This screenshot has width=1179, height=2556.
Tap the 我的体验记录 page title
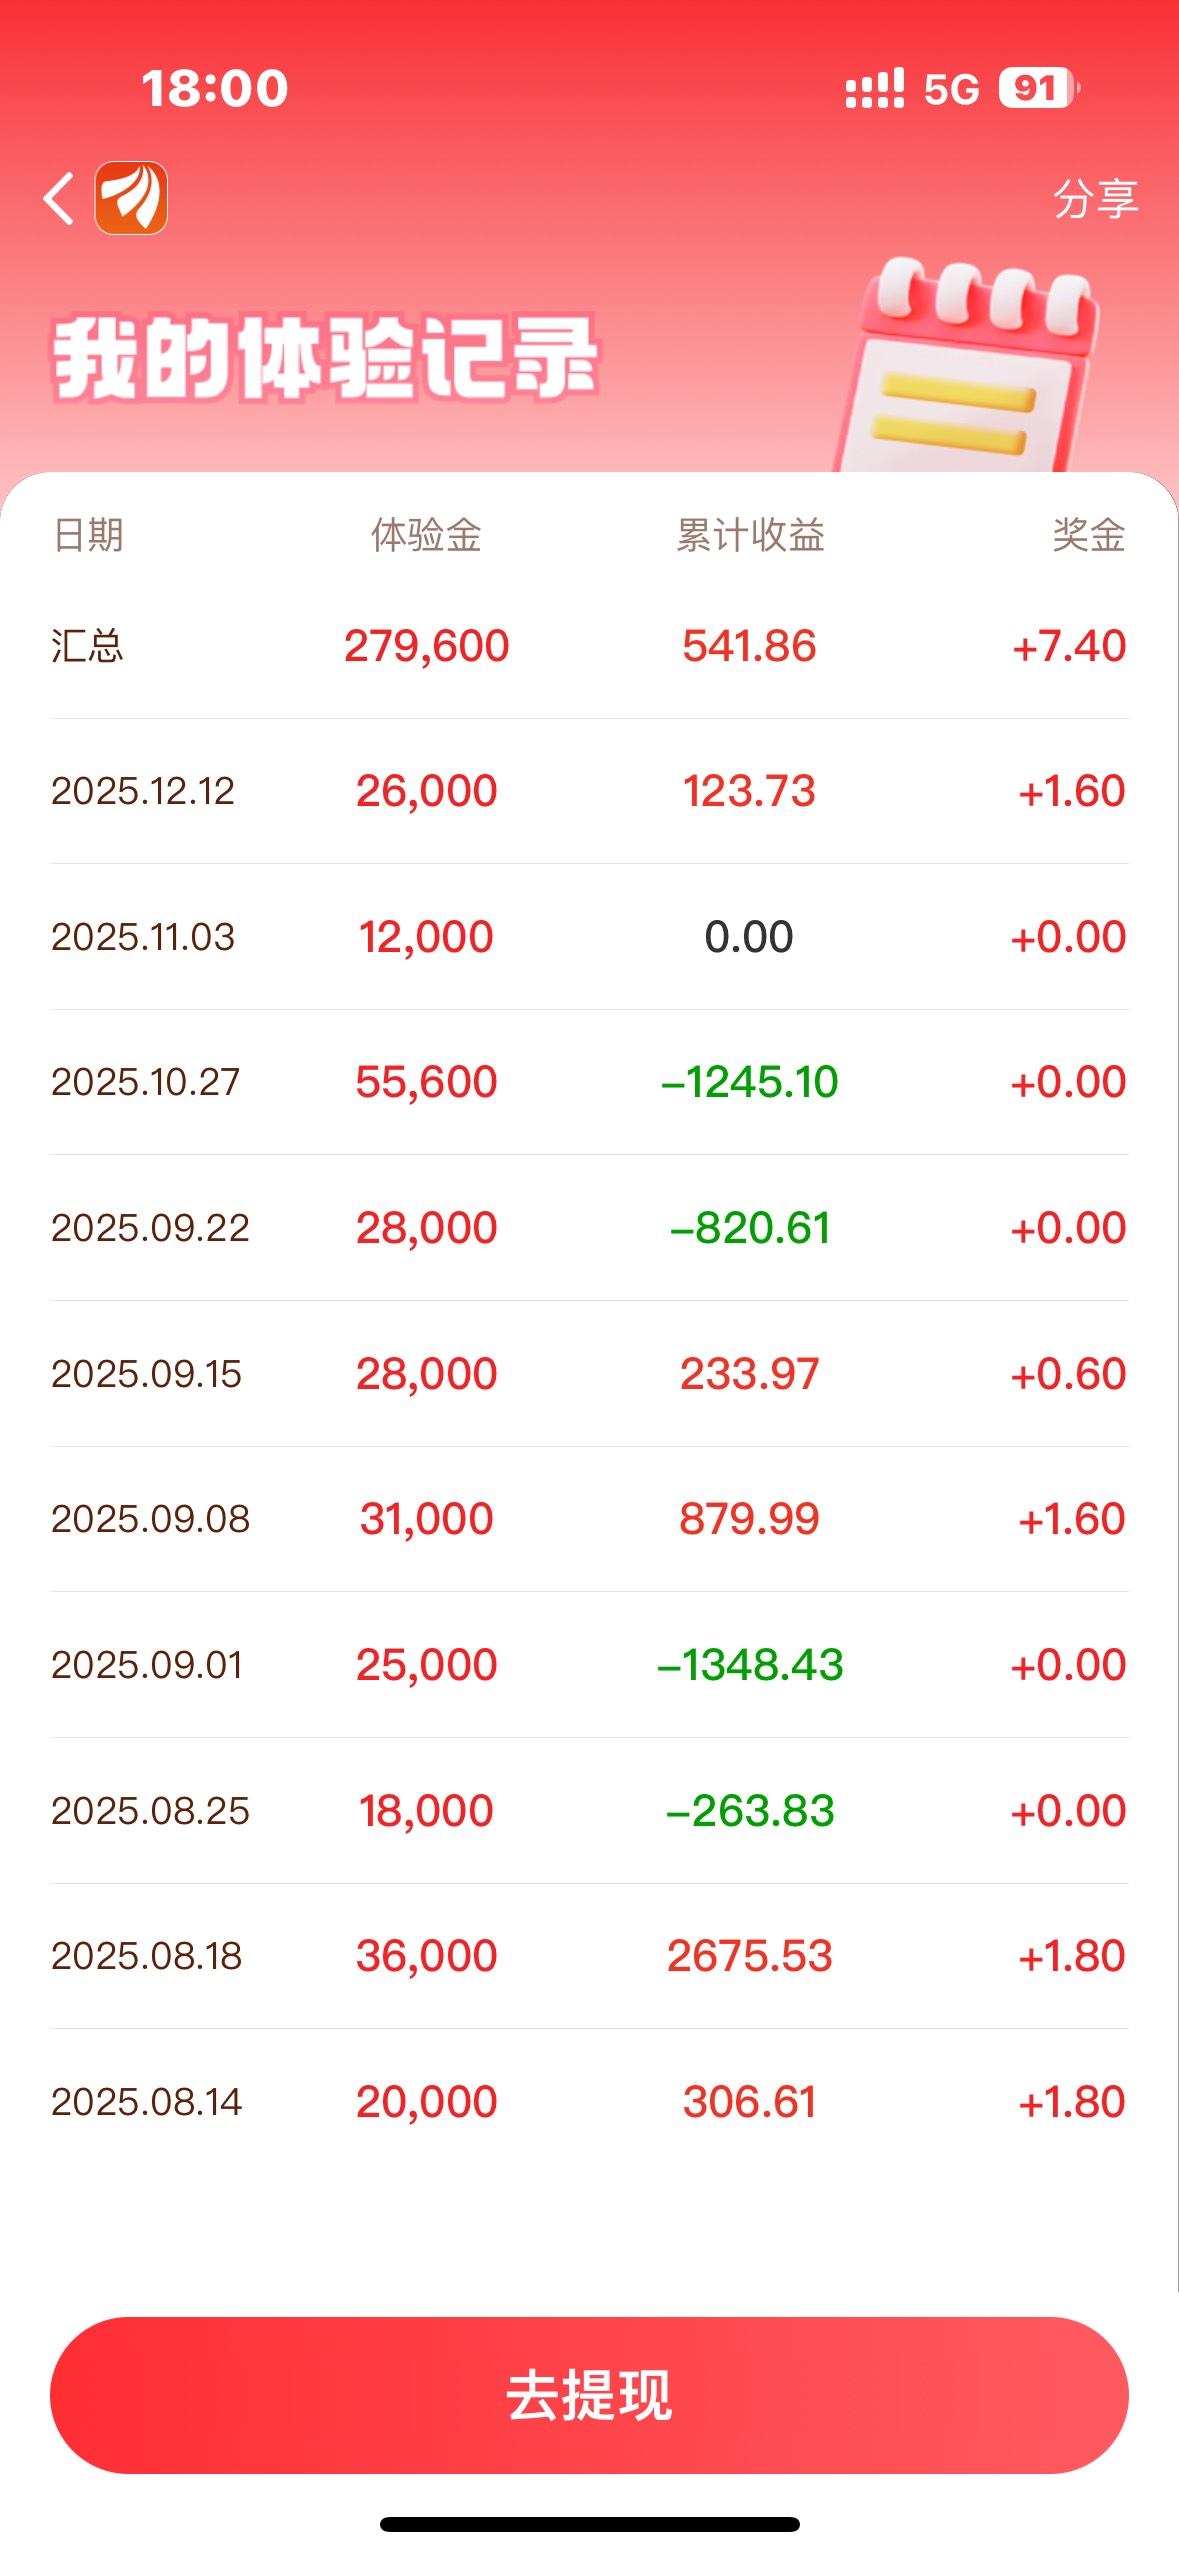coord(324,358)
